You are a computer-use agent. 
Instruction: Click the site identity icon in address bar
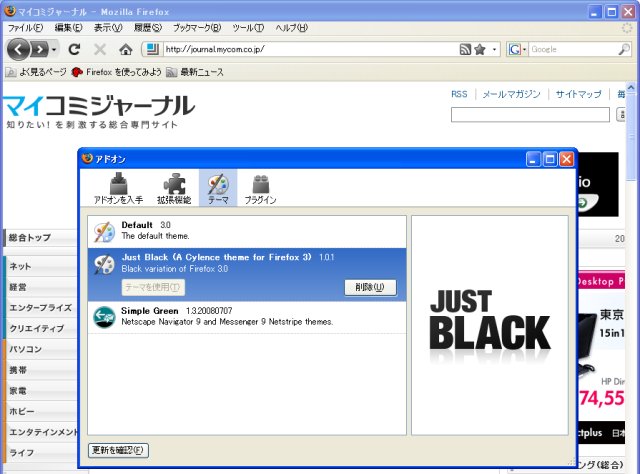(x=152, y=49)
